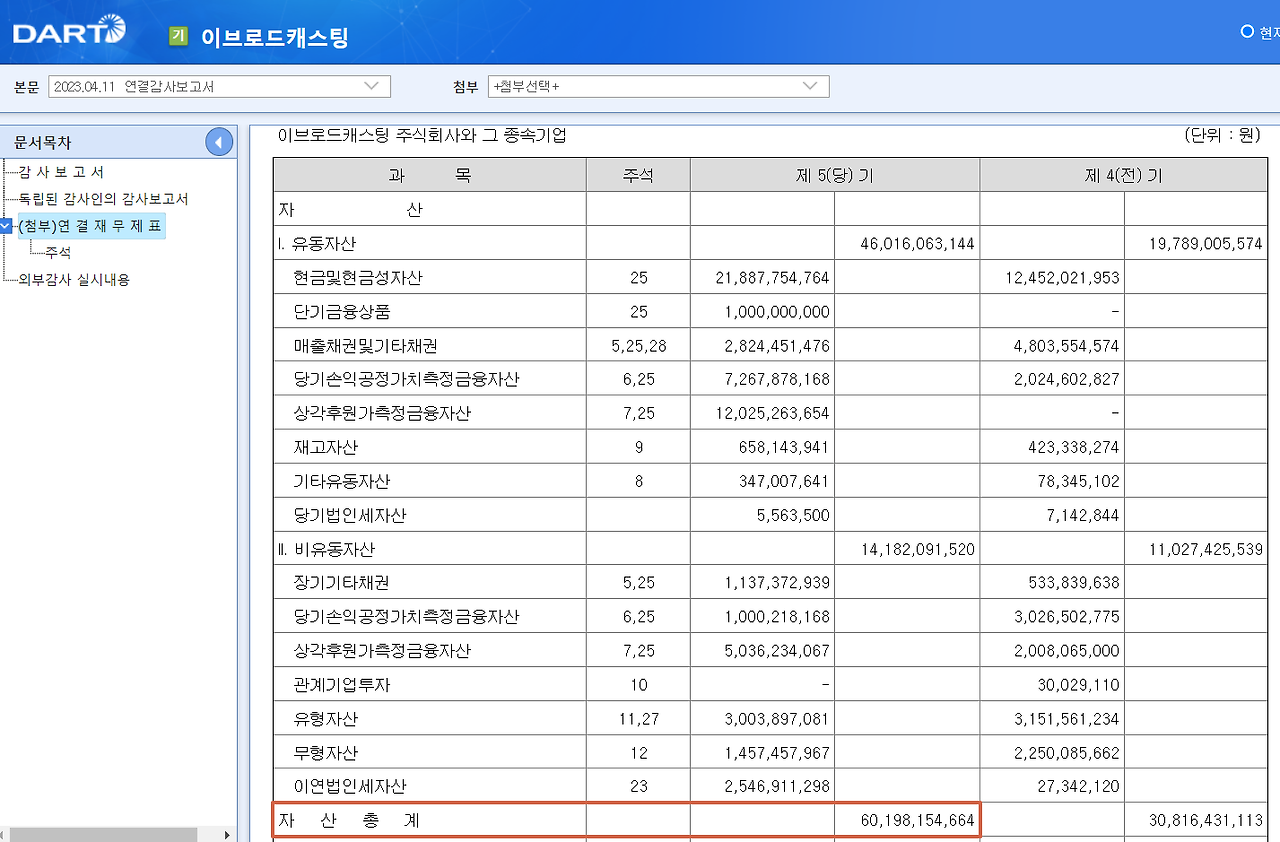Screen dimensions: 1280x842
Task: Click the 매출채권및기타채권 row label
Action: pos(366,345)
